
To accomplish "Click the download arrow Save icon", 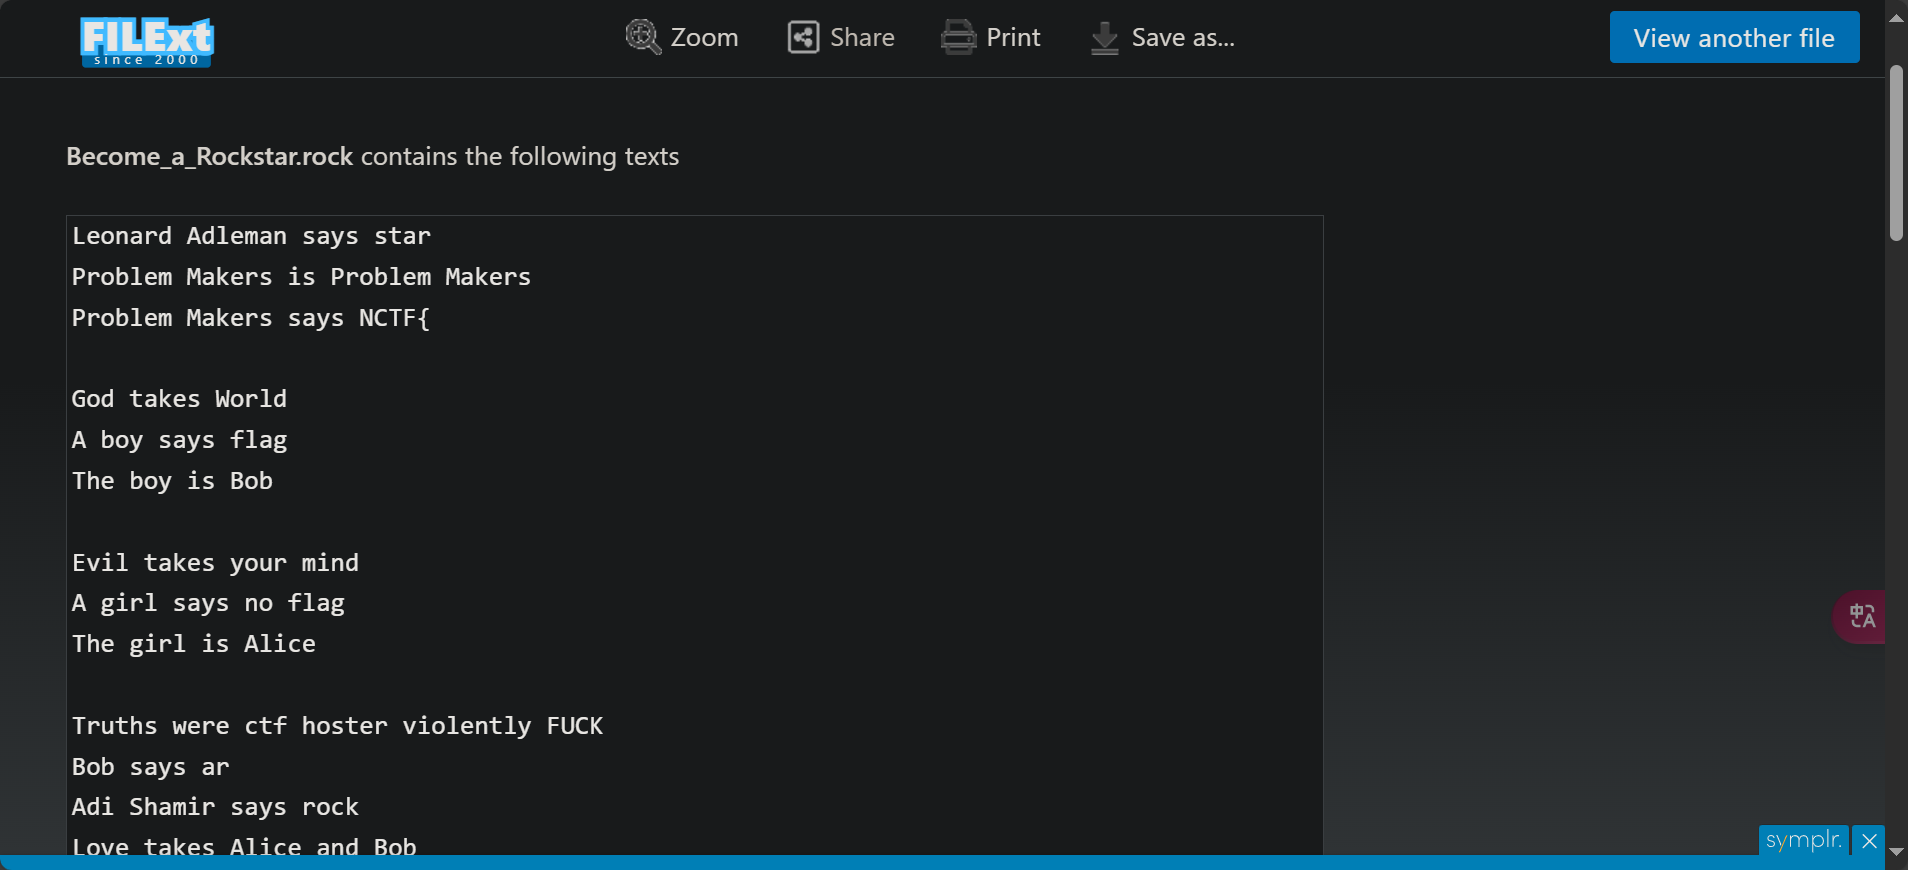I will [x=1104, y=38].
